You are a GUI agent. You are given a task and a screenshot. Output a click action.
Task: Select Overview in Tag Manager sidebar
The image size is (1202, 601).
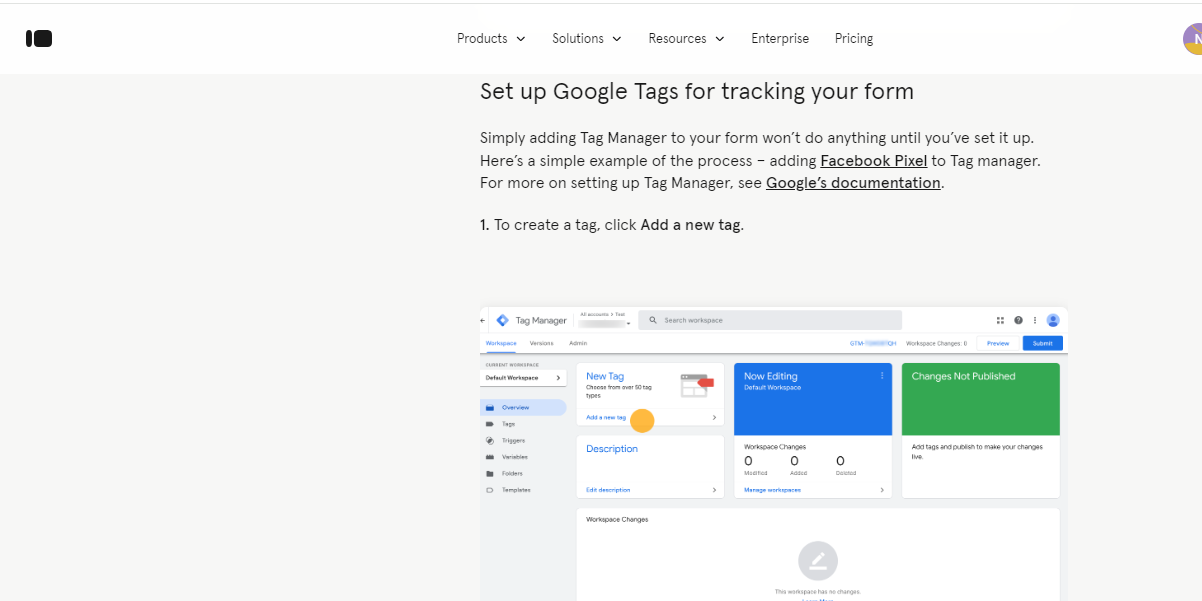[524, 407]
